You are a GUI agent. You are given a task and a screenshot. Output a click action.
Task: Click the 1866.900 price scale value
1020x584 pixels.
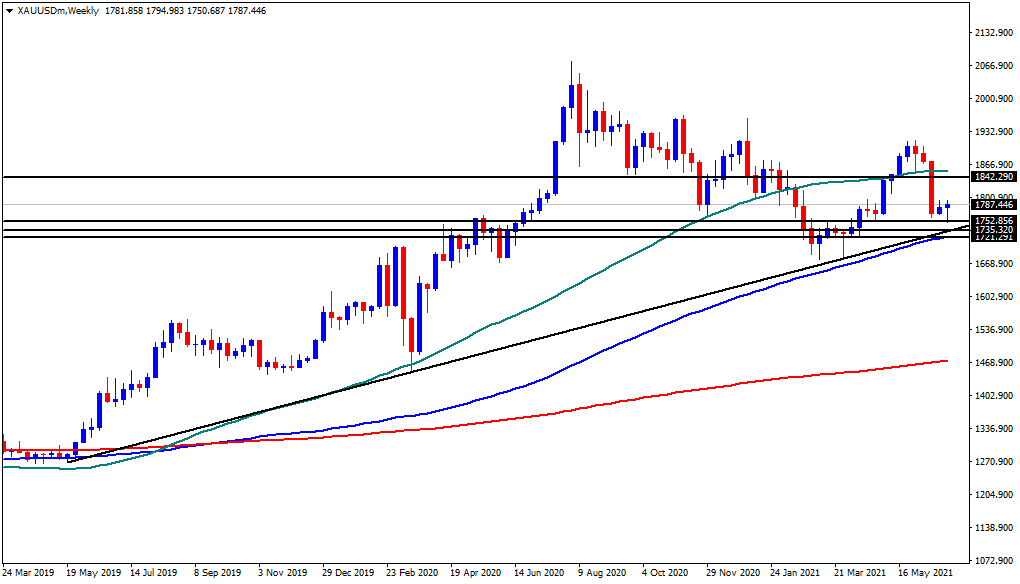pos(994,165)
